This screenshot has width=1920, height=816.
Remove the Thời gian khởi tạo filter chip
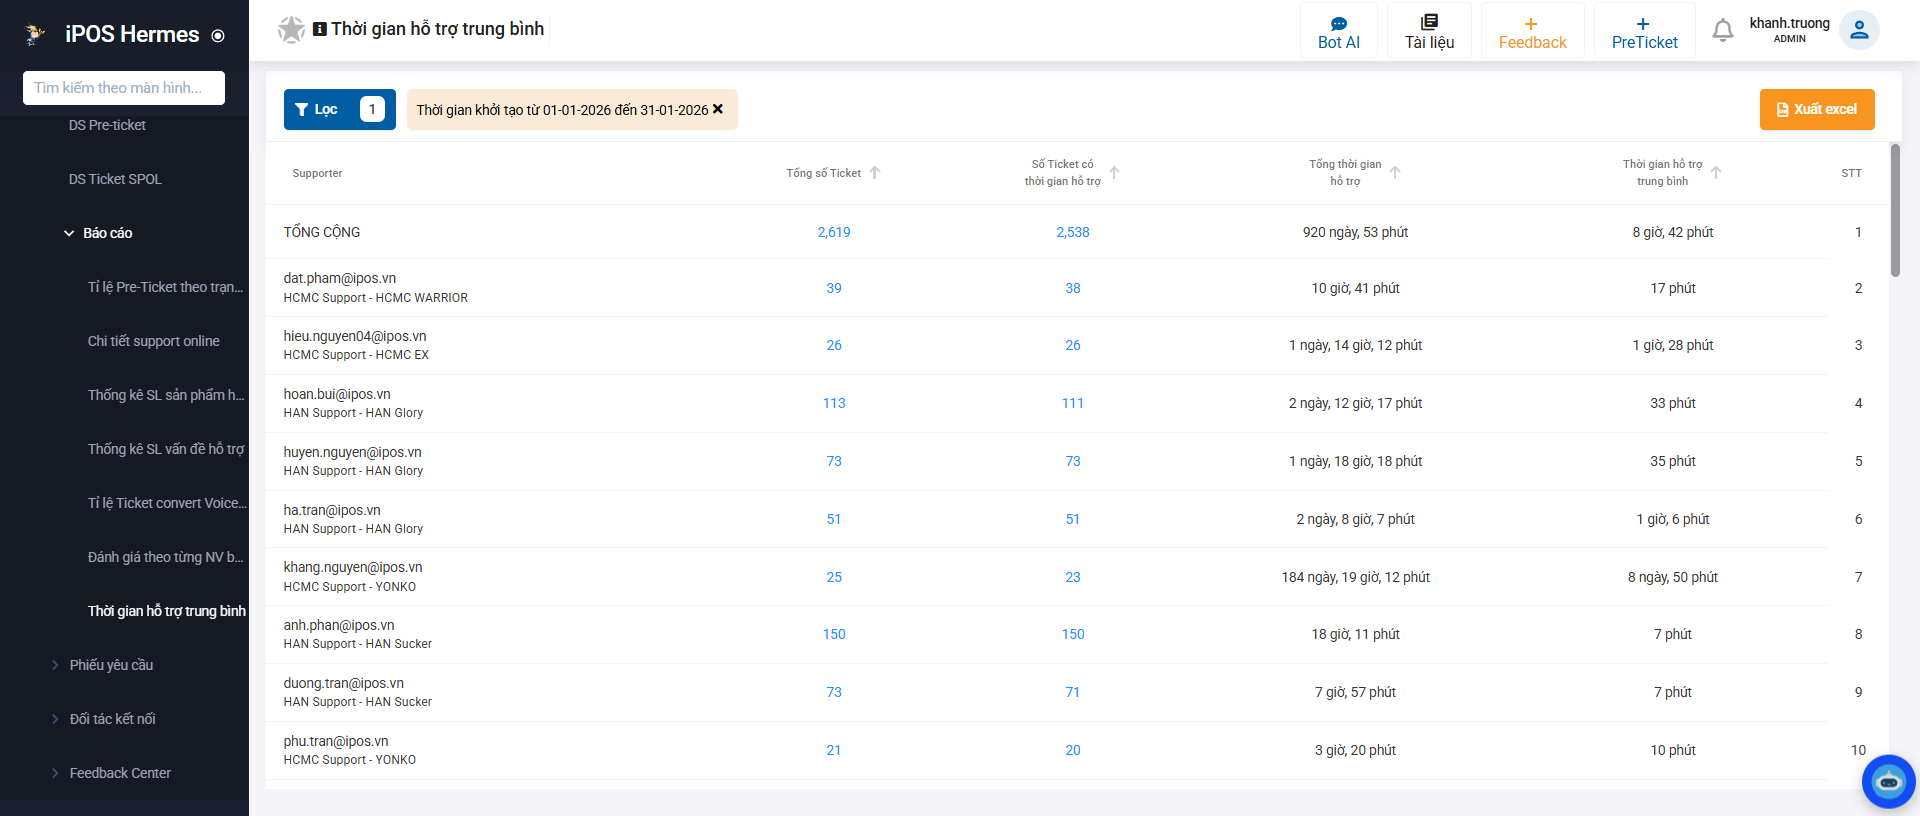click(717, 109)
